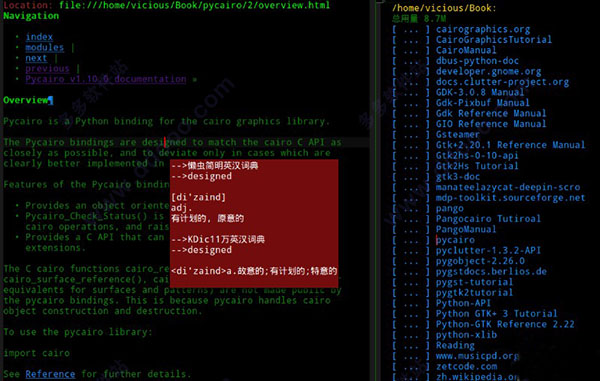The image size is (600, 381).
Task: Expand [ ... ] marker beside CairoManual
Action: pyautogui.click(x=411, y=50)
